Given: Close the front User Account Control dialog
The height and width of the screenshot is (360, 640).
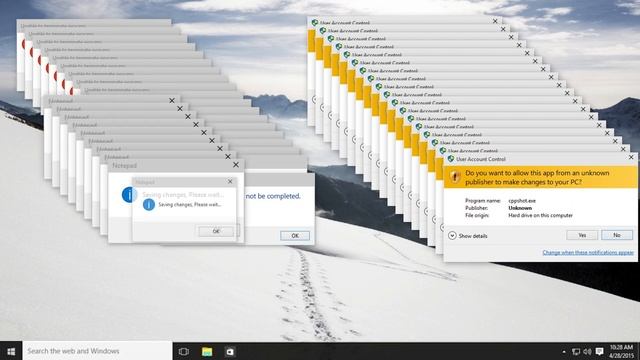Looking at the screenshot, I should pyautogui.click(x=631, y=157).
